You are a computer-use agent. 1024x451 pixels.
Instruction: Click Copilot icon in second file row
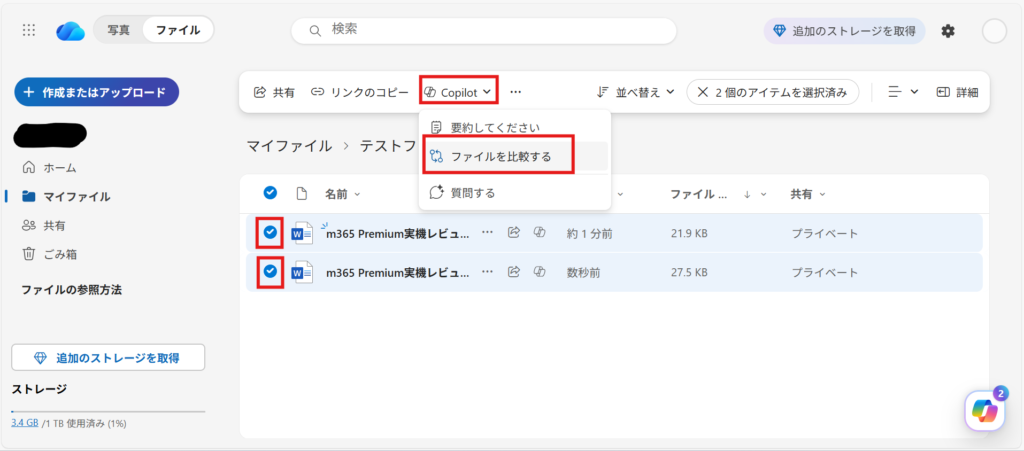point(540,272)
